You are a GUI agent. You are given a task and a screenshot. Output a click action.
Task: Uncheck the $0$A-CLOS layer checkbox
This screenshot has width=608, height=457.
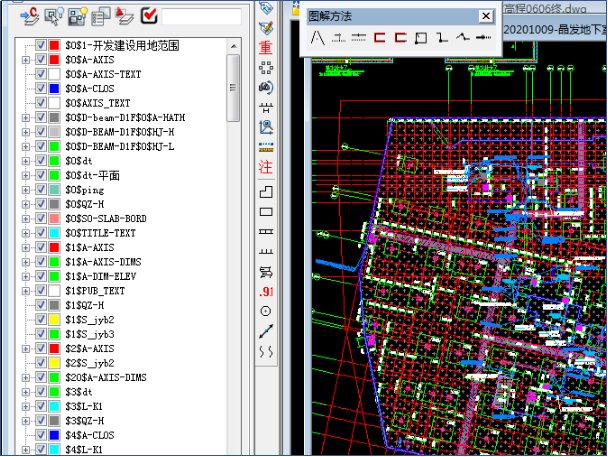(41, 88)
